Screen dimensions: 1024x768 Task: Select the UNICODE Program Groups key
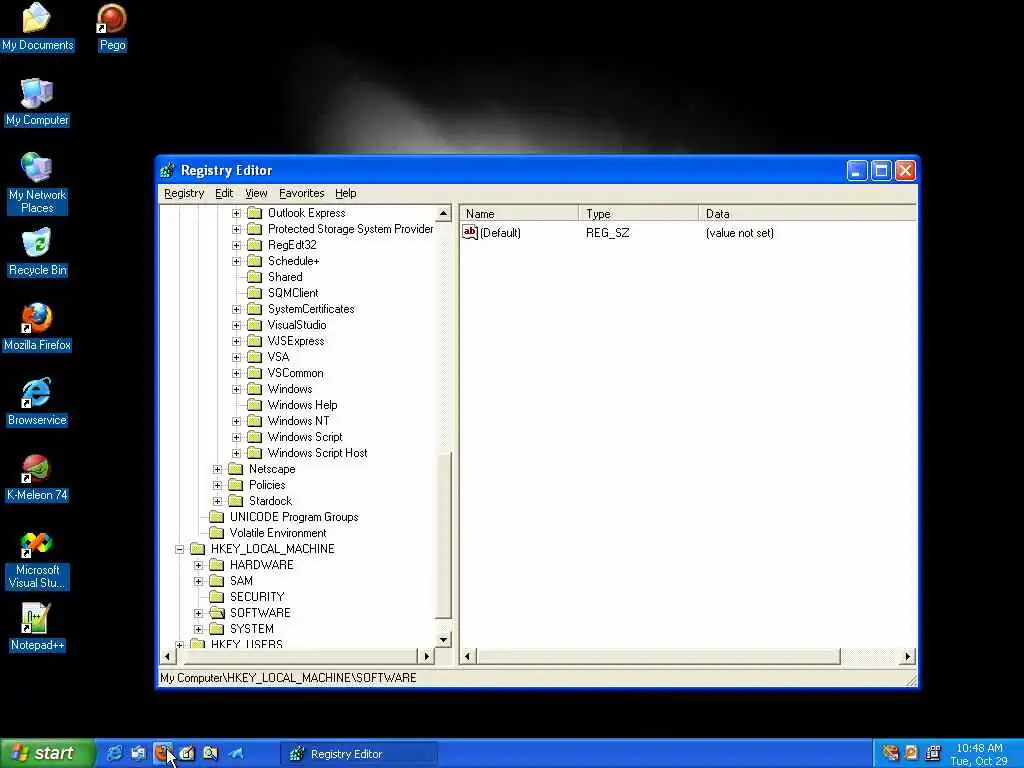[x=294, y=517]
